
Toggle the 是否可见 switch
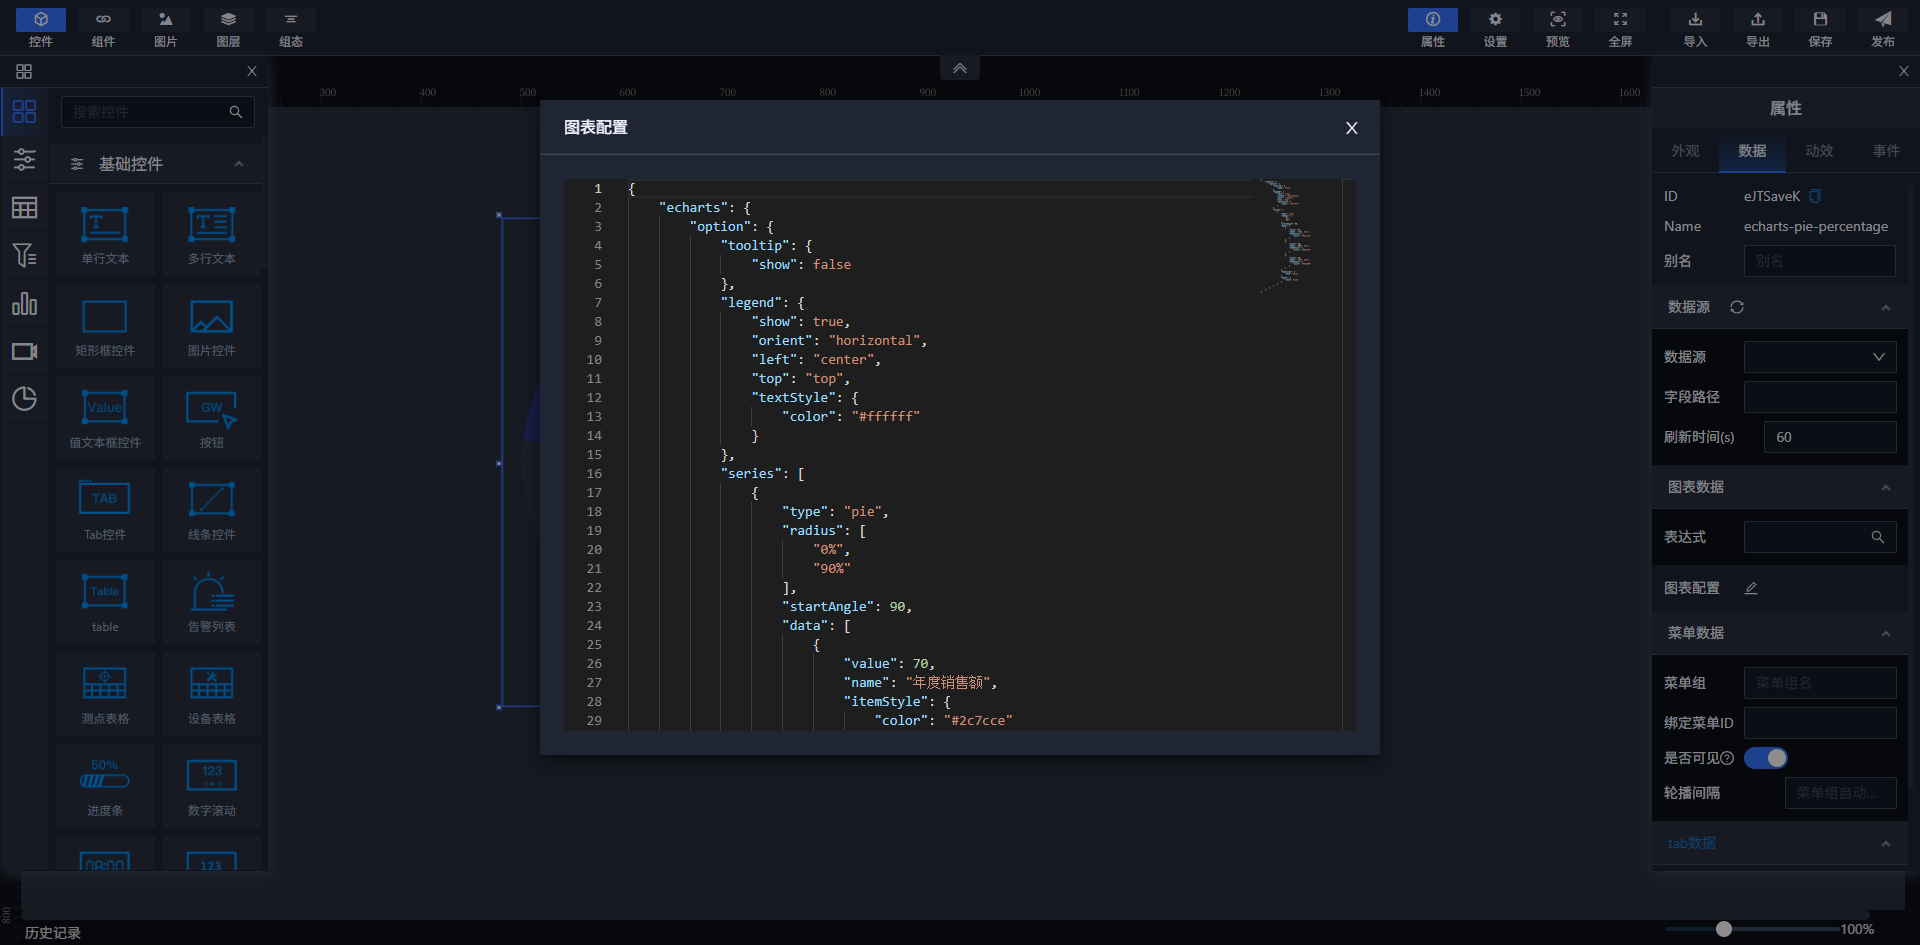[x=1766, y=758]
